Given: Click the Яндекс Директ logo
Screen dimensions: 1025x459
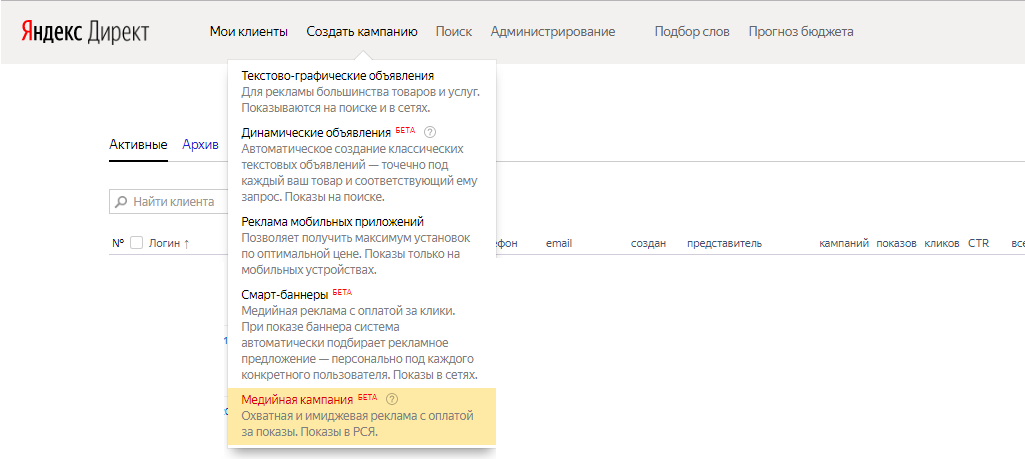Looking at the screenshot, I should pos(85,32).
